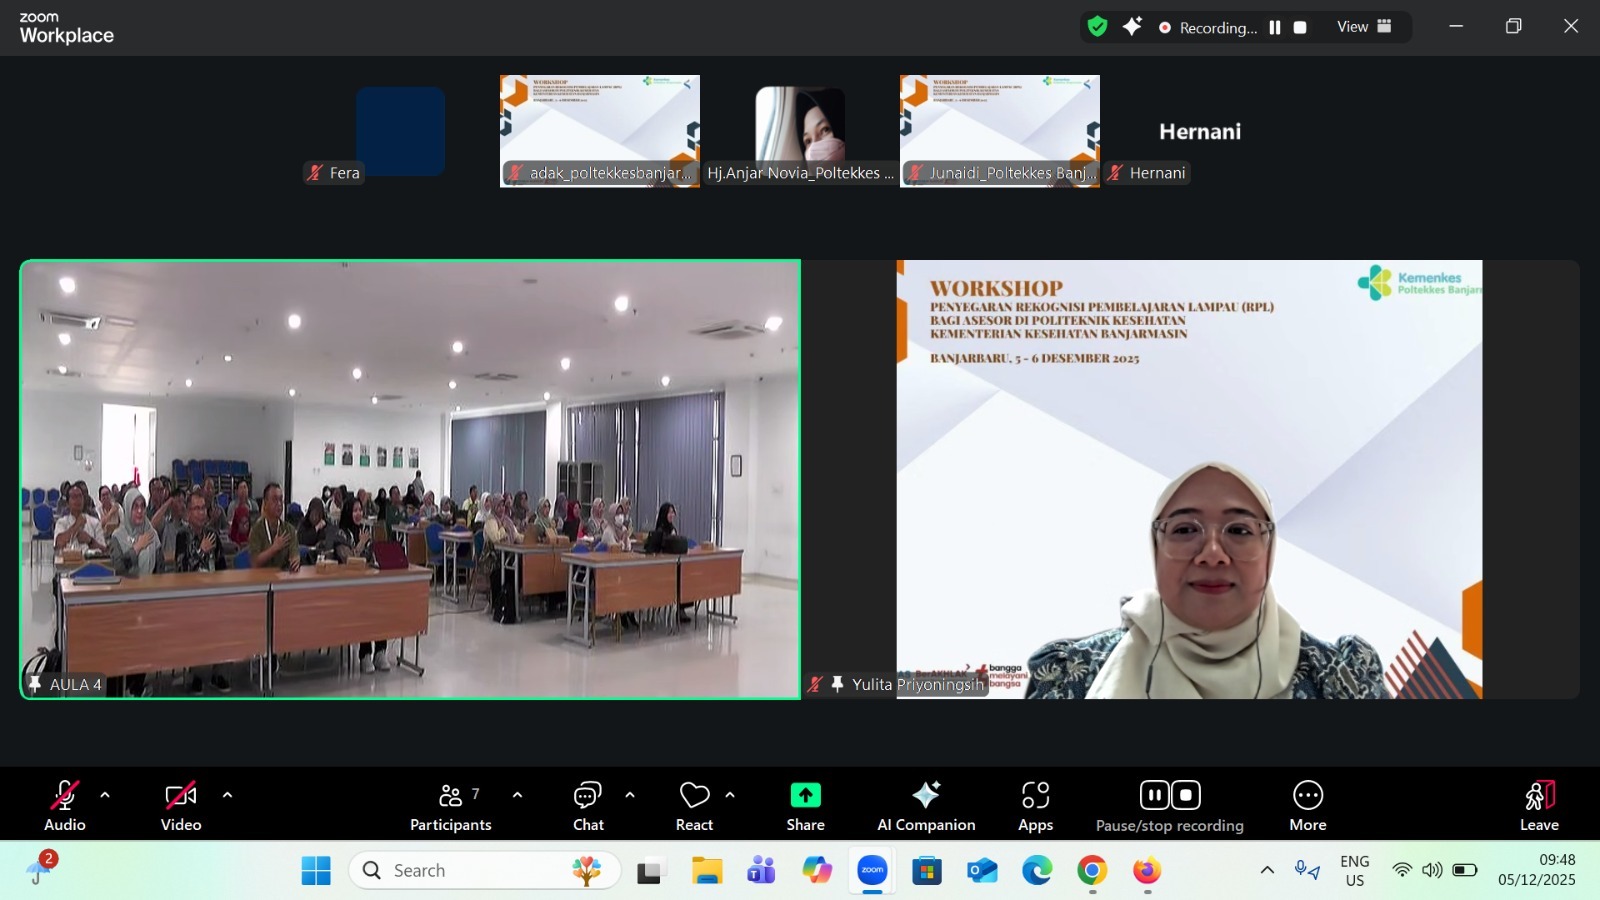Screen dimensions: 1600x900
Task: Open the More options menu
Action: pos(1307,805)
